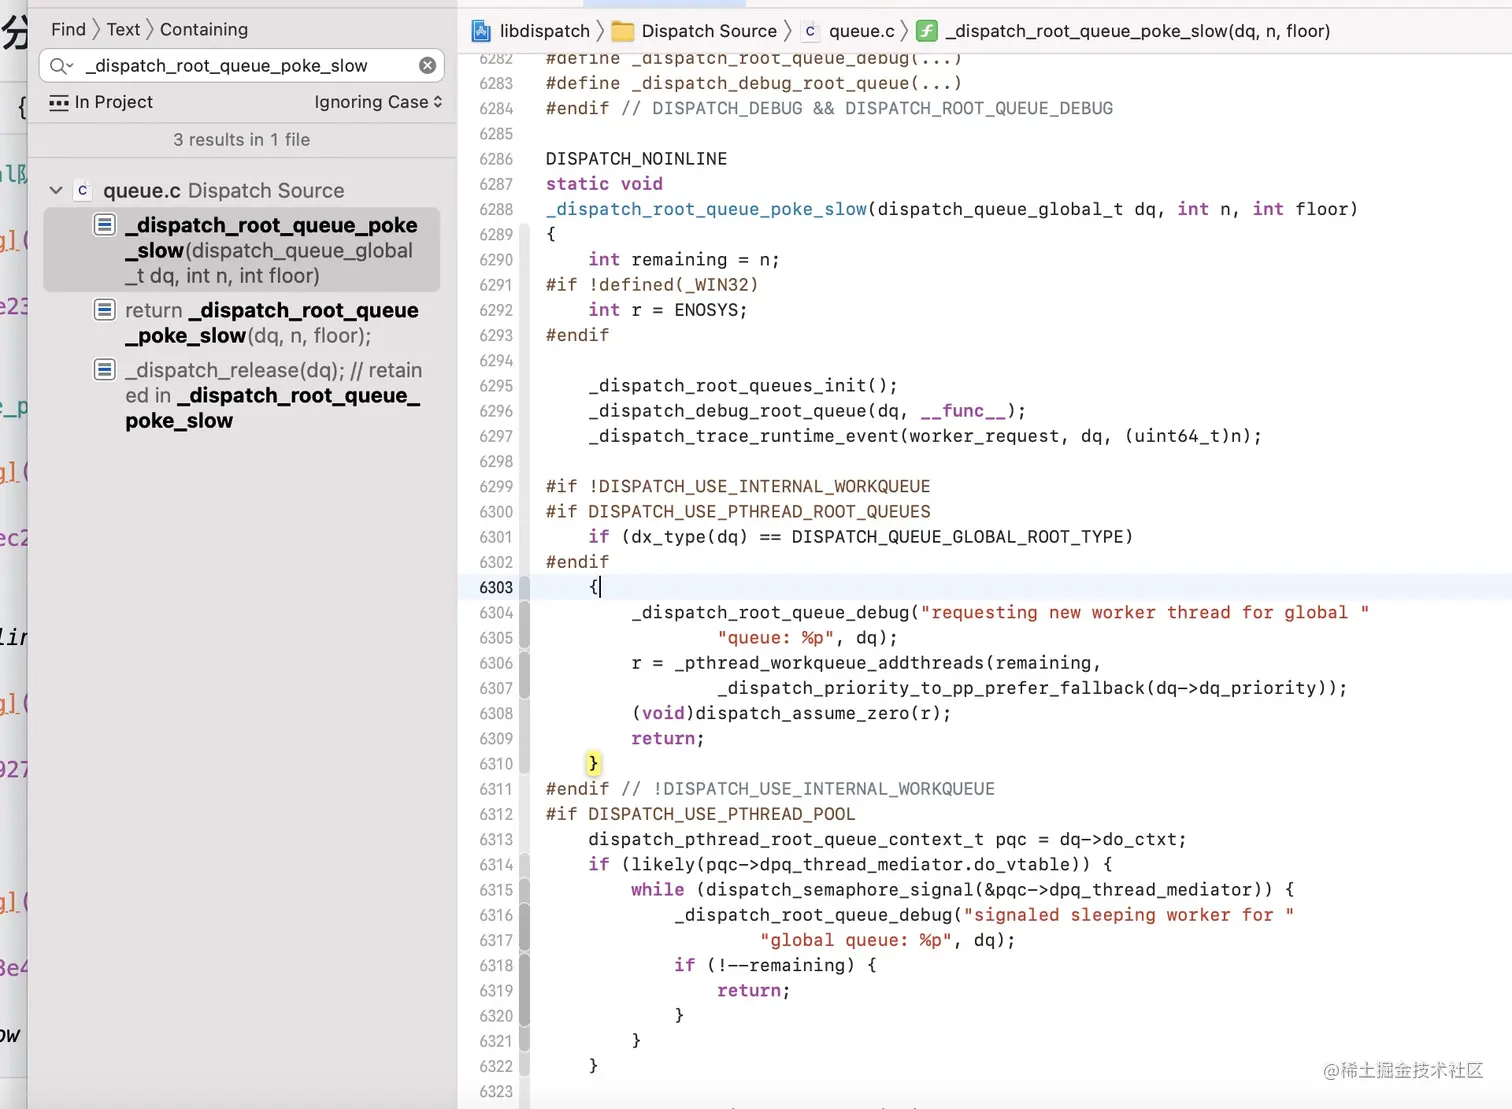Click line number 6323 in the gutter
The width and height of the screenshot is (1512, 1109).
[x=496, y=1091]
